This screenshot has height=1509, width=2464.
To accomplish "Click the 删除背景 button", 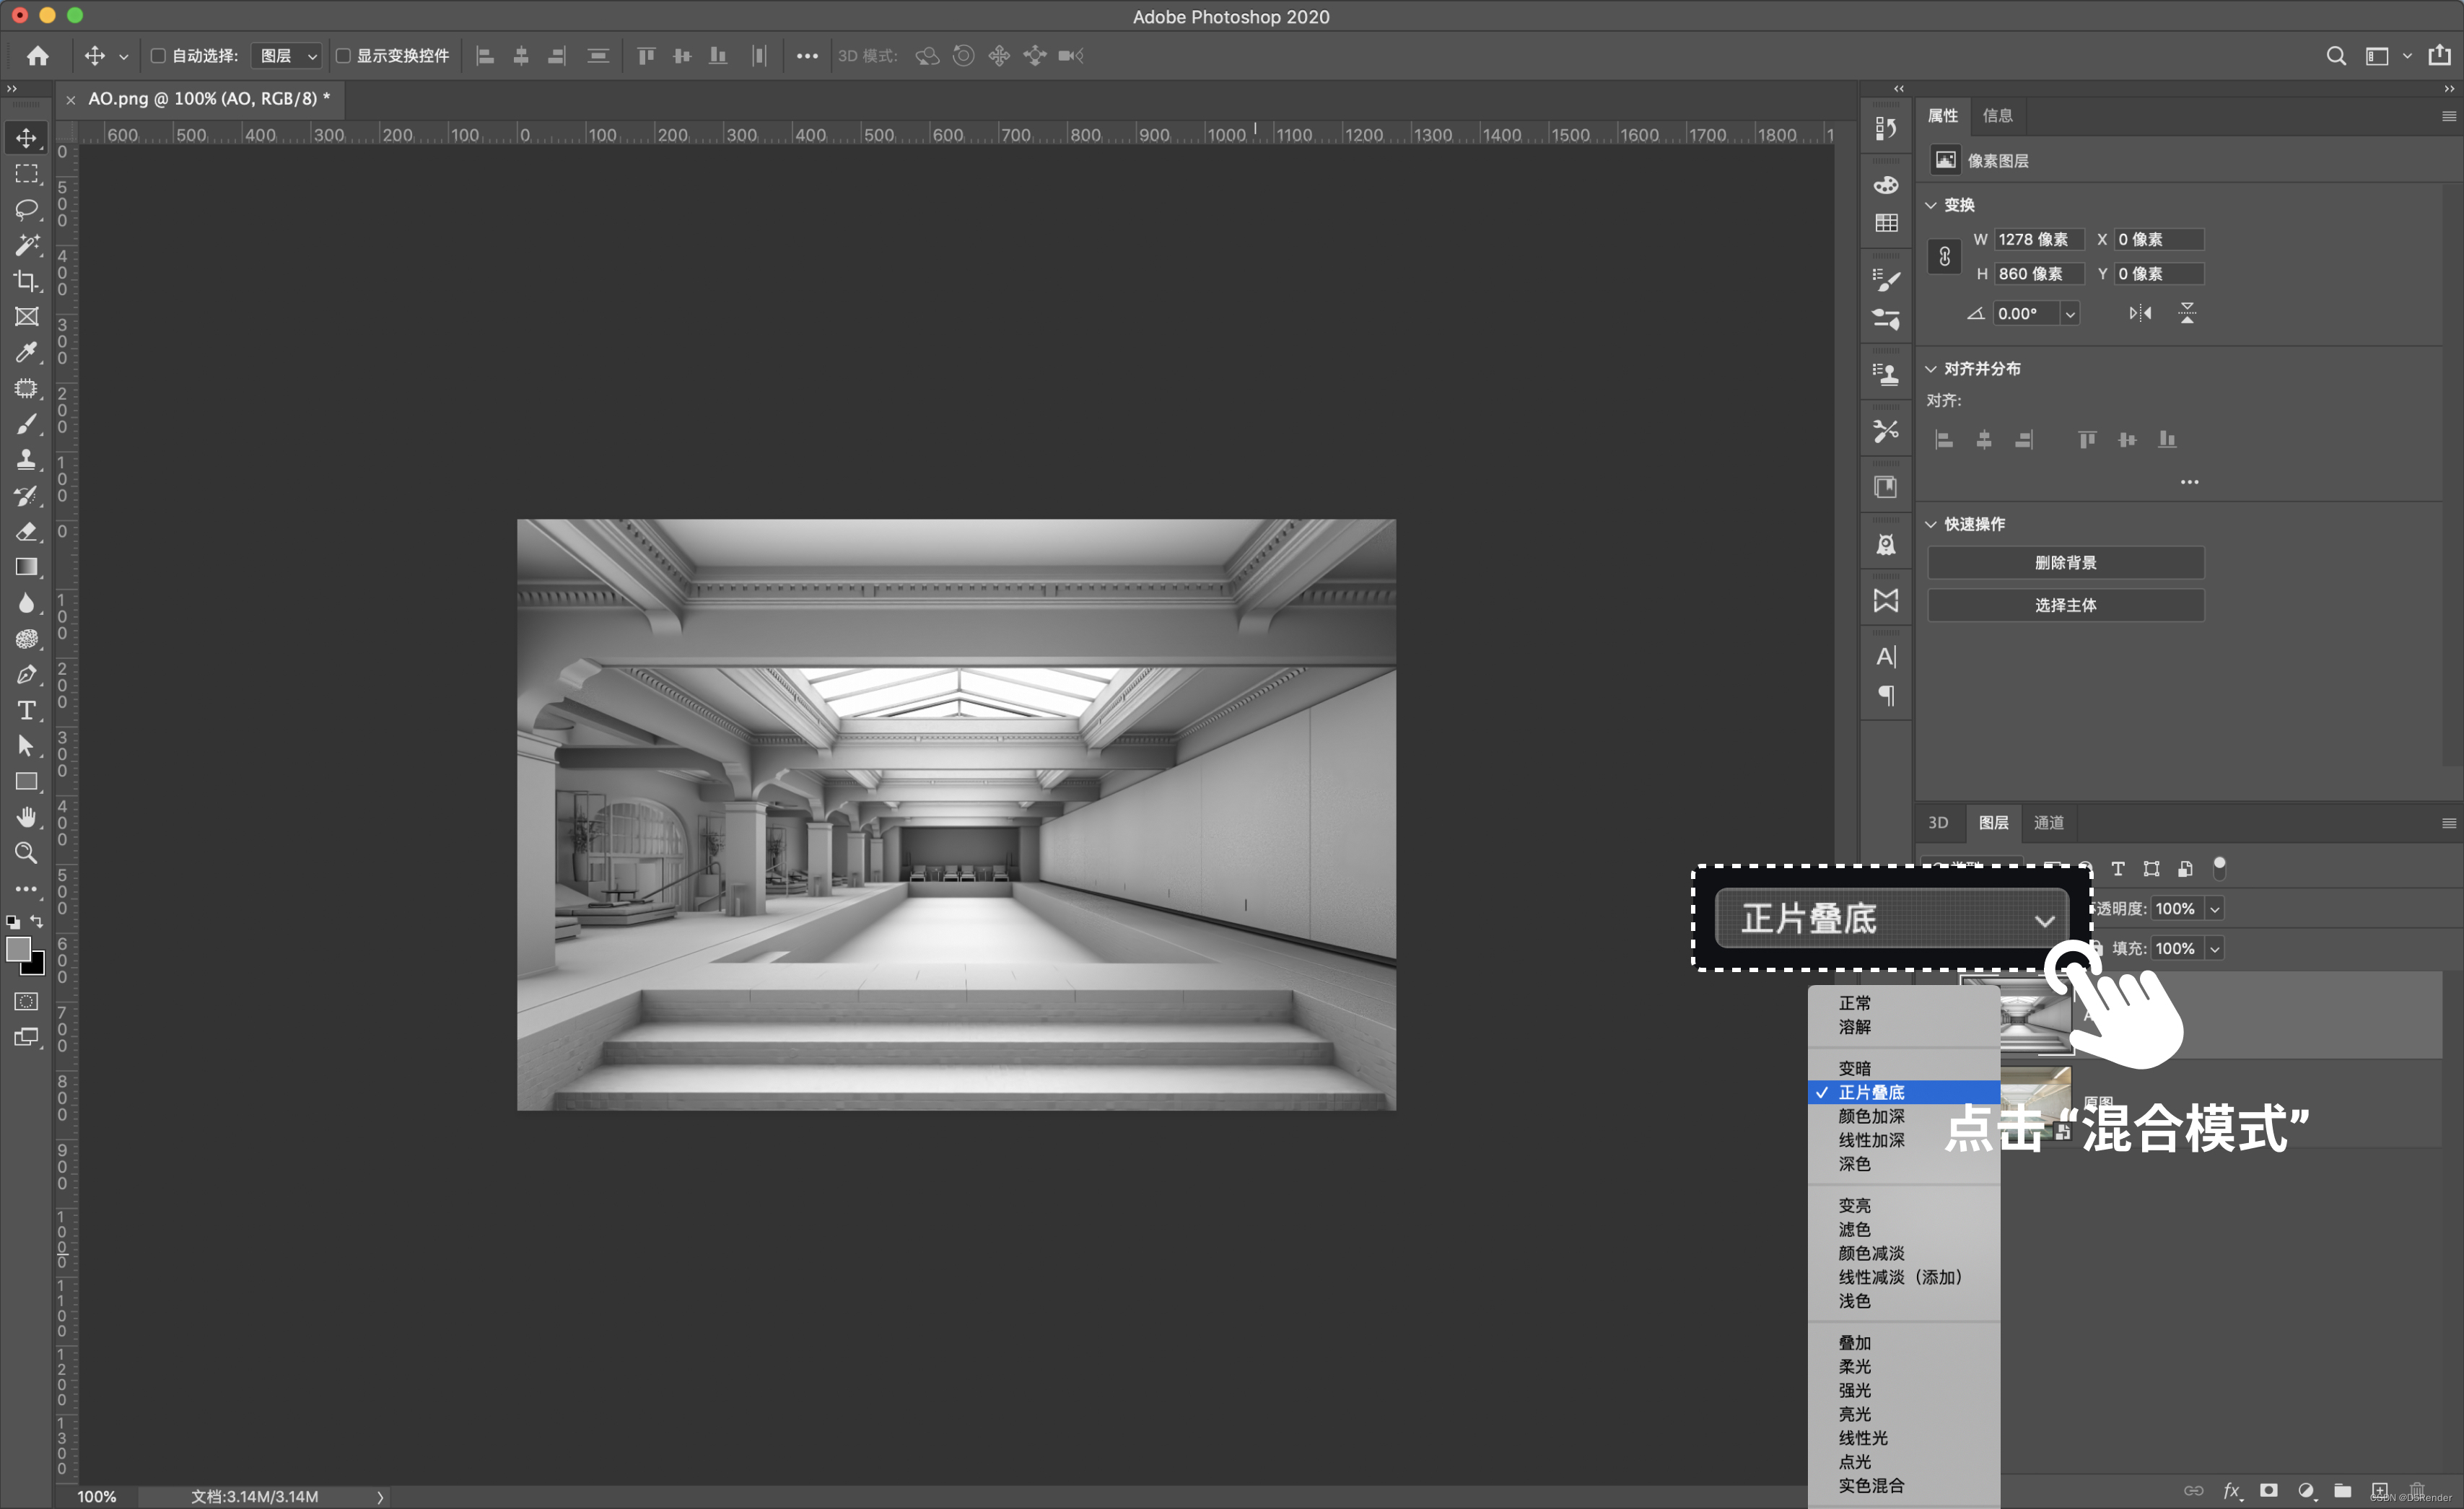I will click(x=2065, y=563).
